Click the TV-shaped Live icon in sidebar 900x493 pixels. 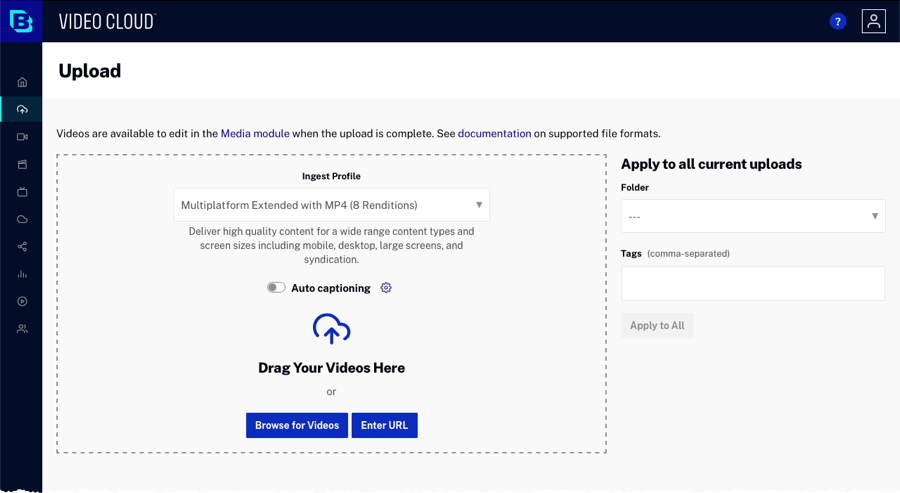click(x=22, y=192)
